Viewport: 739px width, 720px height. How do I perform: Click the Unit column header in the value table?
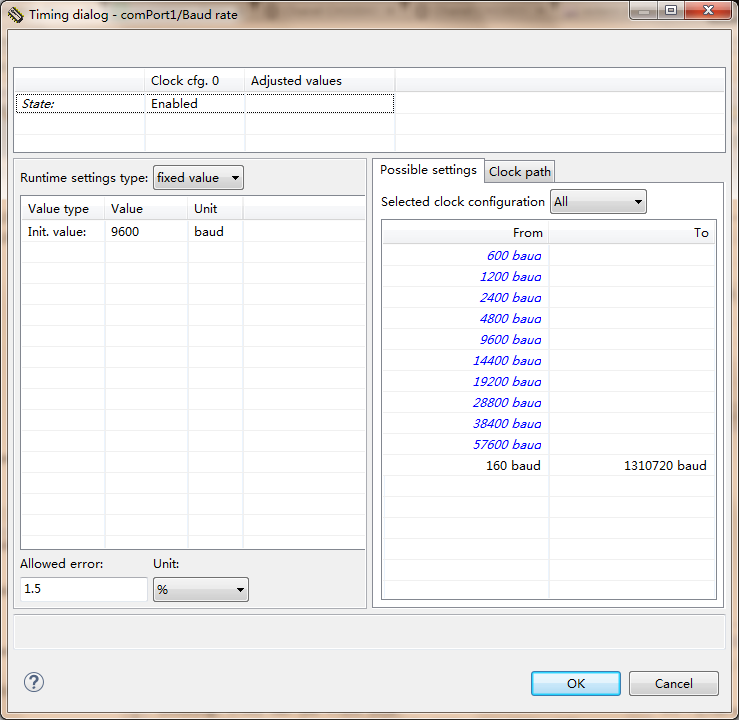(215, 209)
